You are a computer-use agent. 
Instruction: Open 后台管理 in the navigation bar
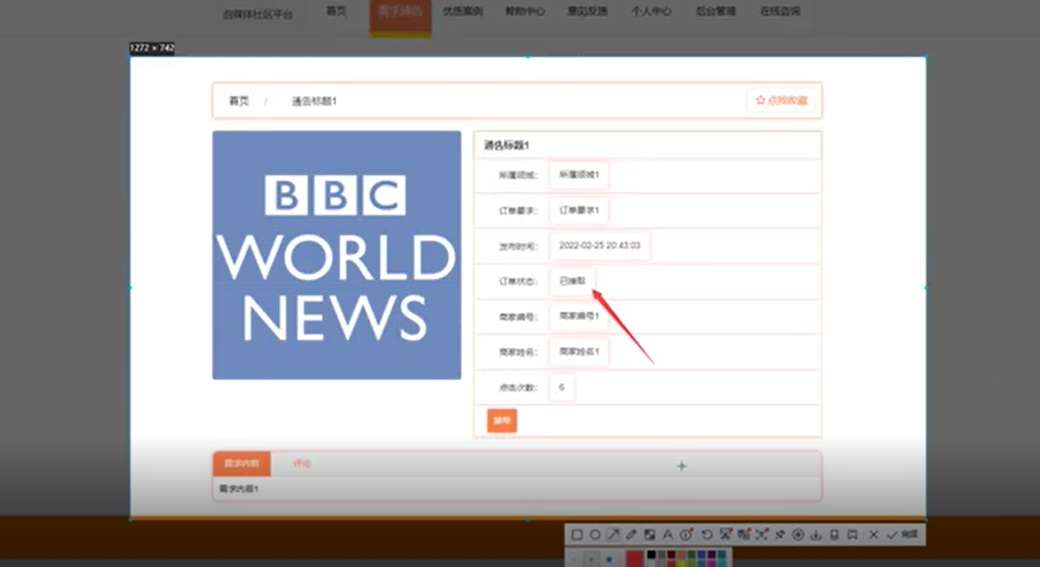tap(715, 11)
